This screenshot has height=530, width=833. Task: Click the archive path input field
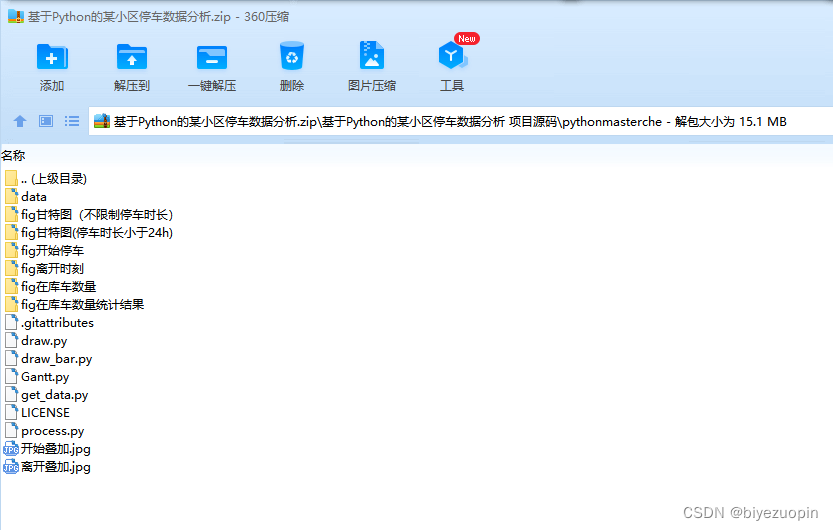click(x=461, y=122)
